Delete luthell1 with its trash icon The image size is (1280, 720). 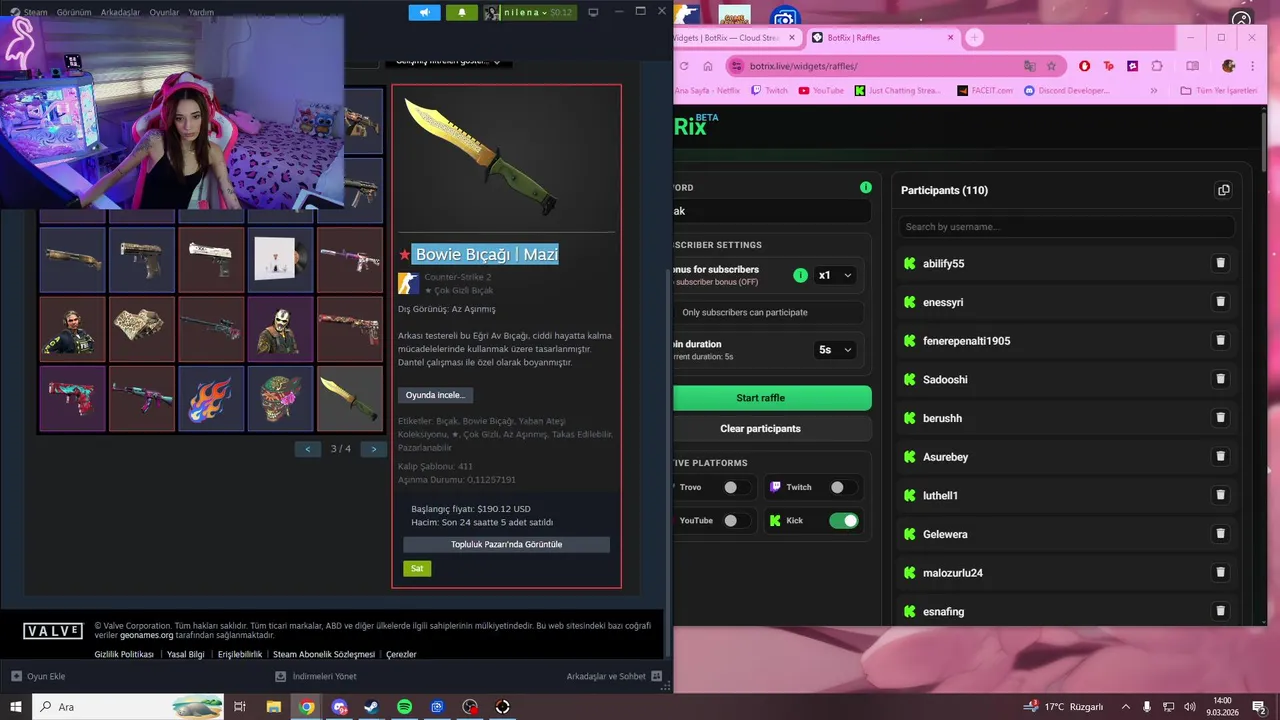1220,495
